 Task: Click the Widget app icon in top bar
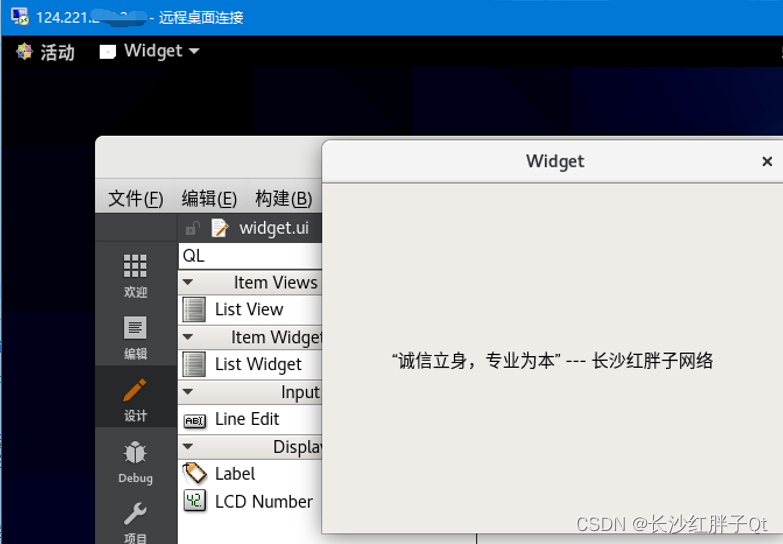point(107,51)
